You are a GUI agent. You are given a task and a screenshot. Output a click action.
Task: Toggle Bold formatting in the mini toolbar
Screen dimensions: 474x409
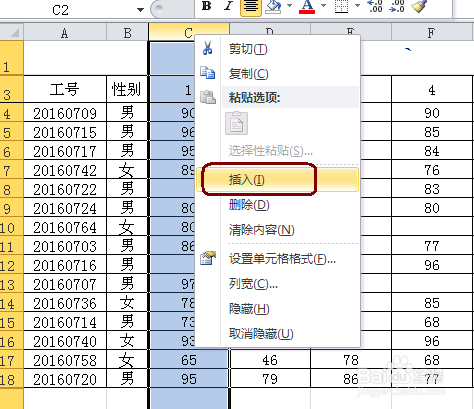(x=207, y=6)
